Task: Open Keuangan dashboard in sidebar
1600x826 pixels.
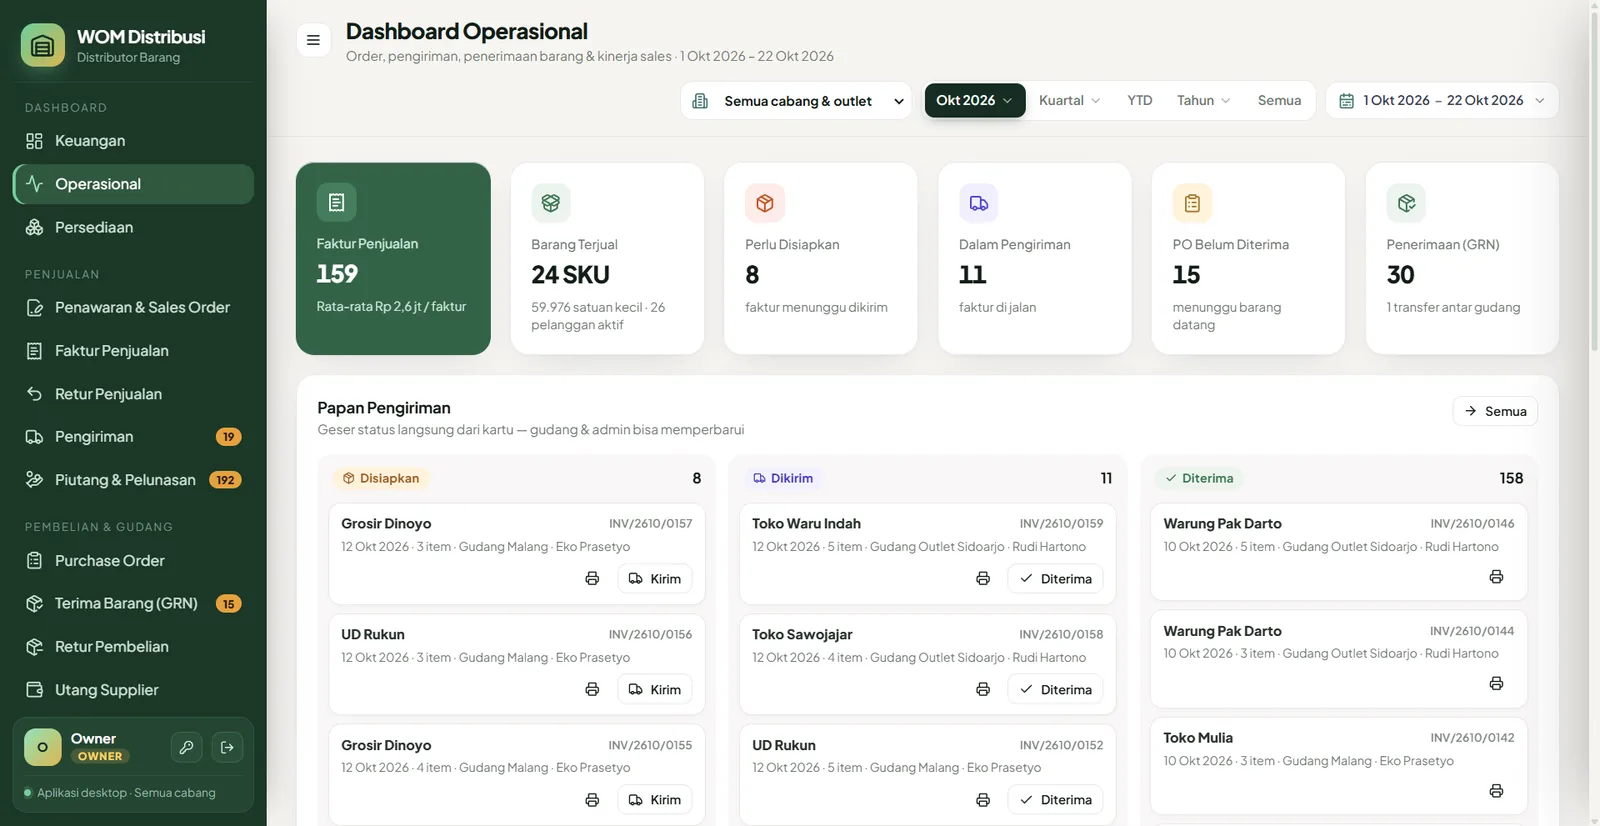Action: click(x=133, y=141)
